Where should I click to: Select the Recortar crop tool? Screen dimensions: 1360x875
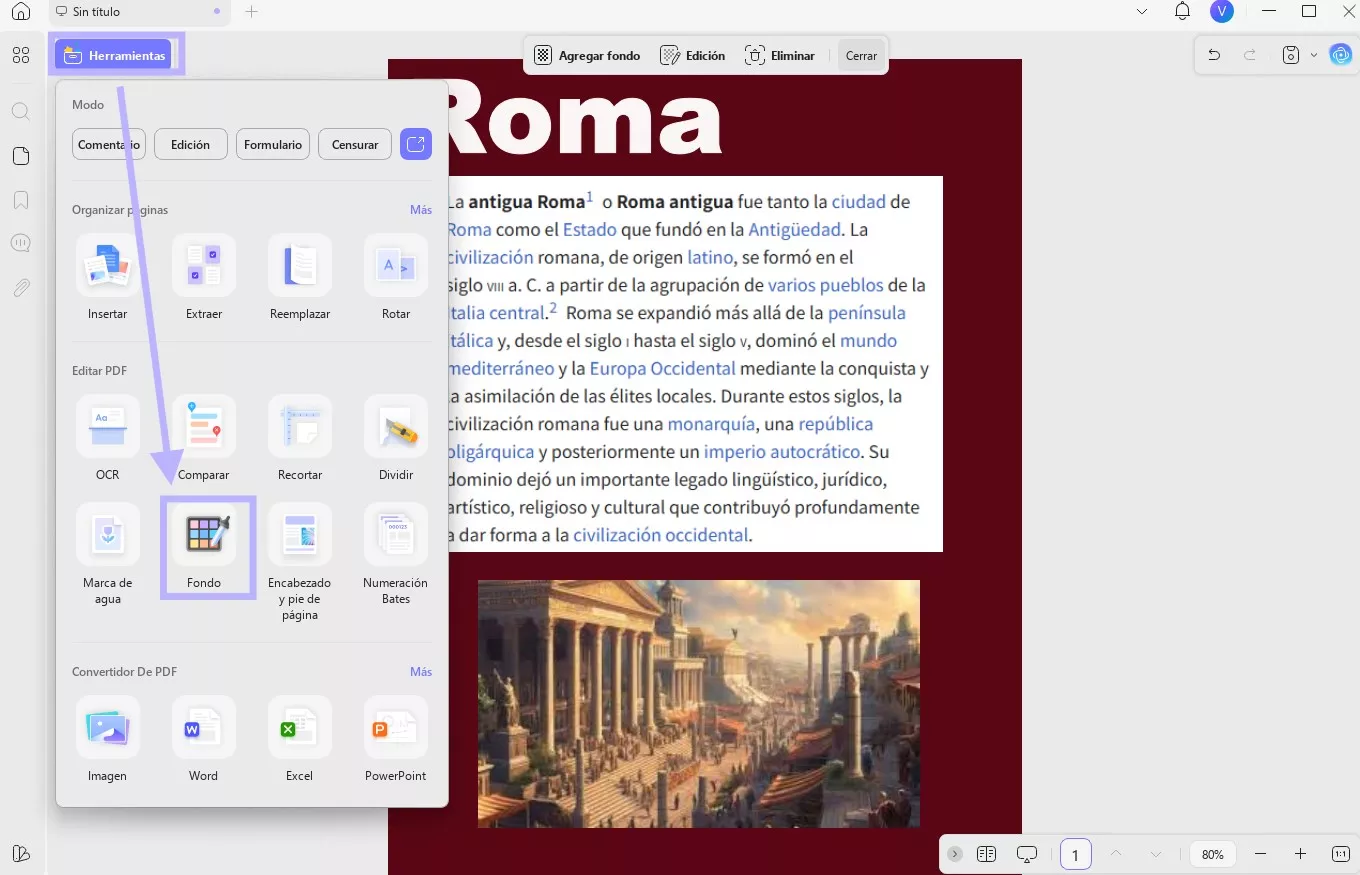[300, 438]
